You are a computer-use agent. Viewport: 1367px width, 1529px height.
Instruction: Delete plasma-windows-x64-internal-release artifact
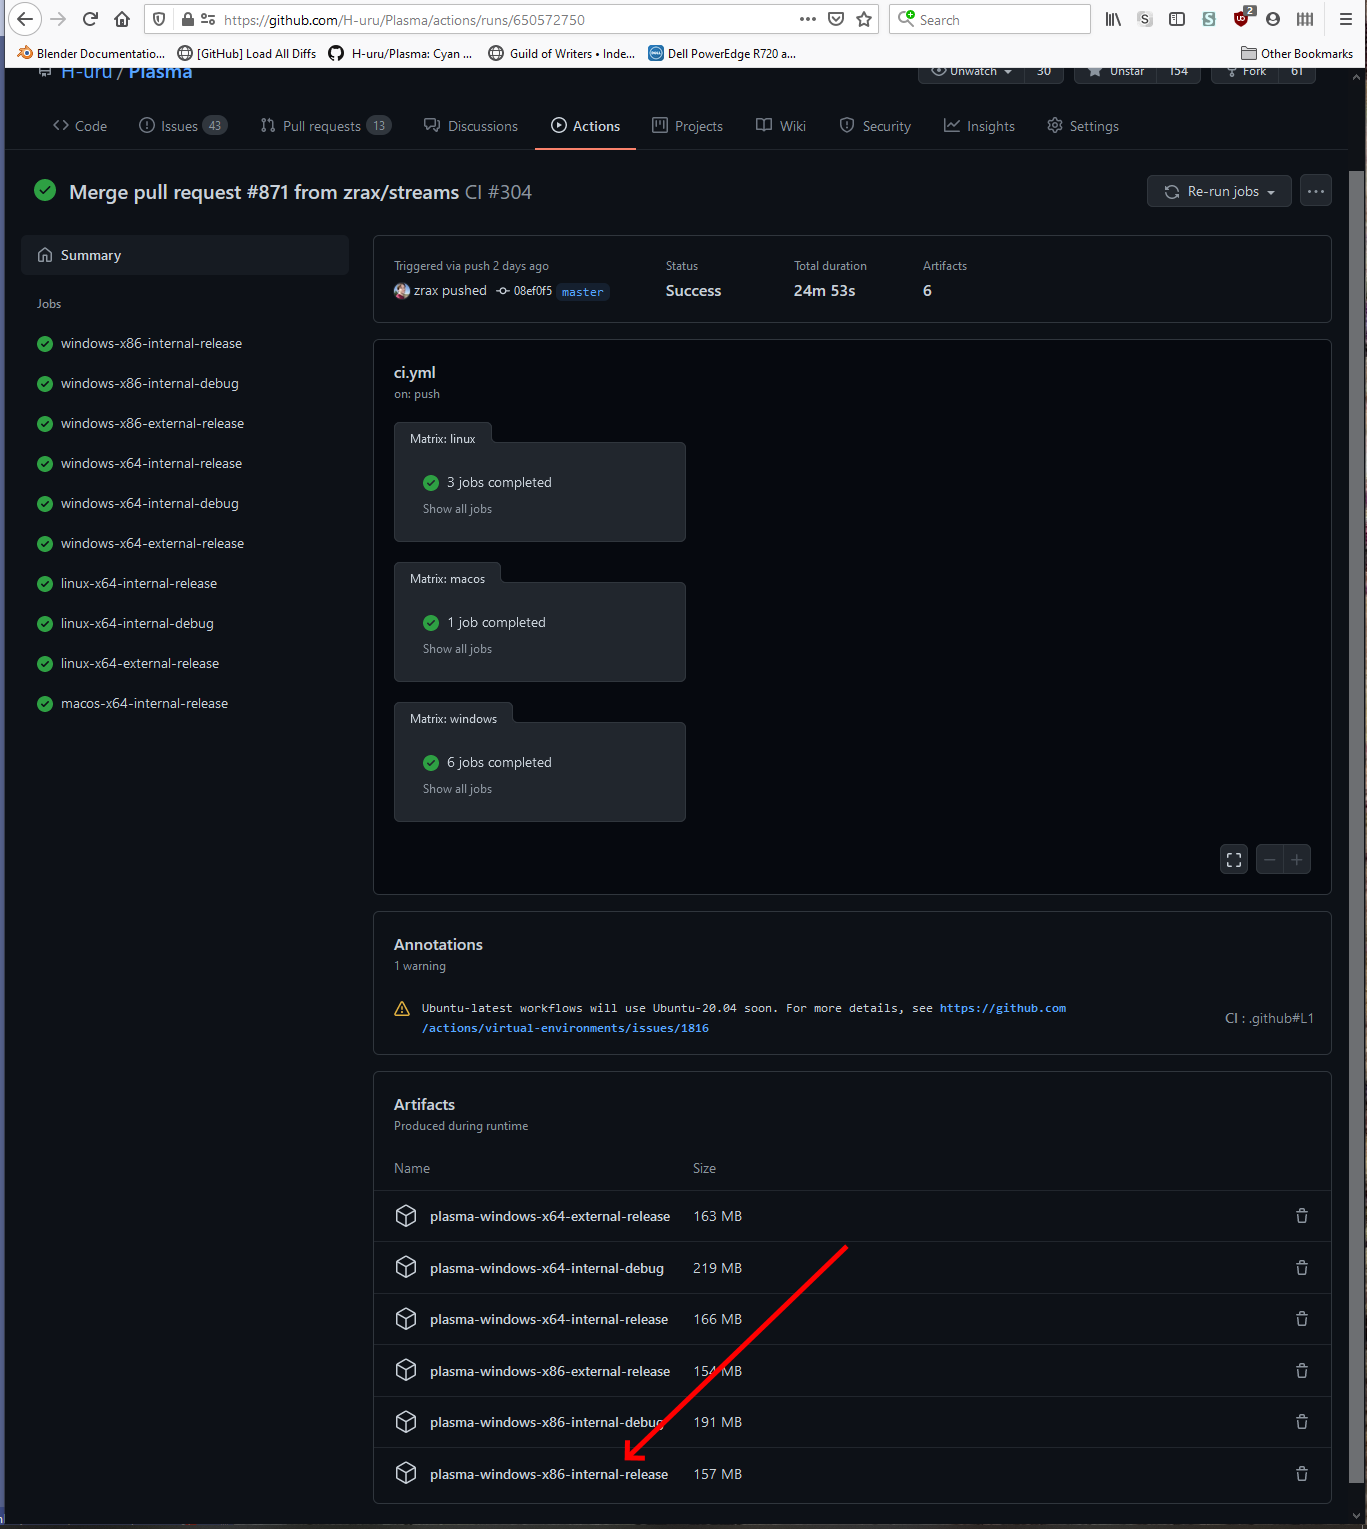point(1302,1319)
